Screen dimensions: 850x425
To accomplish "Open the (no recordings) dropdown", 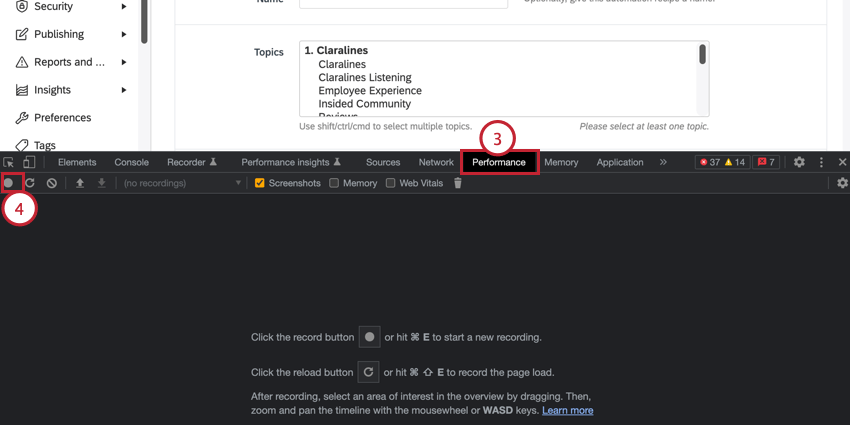I will click(x=182, y=183).
